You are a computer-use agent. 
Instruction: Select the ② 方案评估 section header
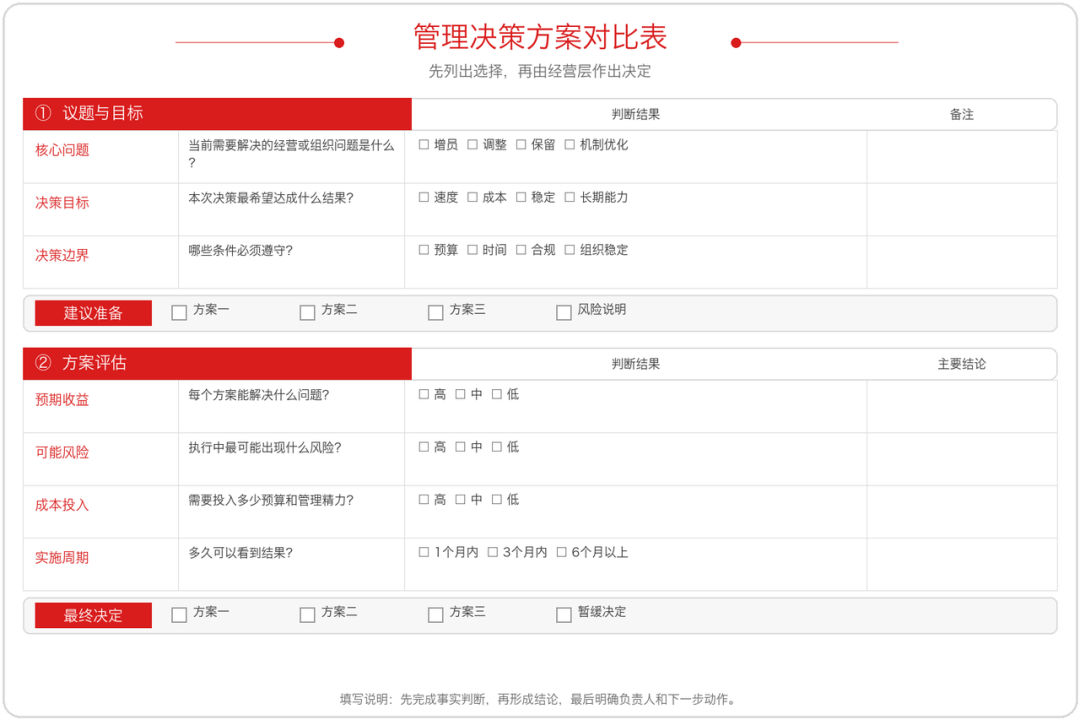click(217, 363)
